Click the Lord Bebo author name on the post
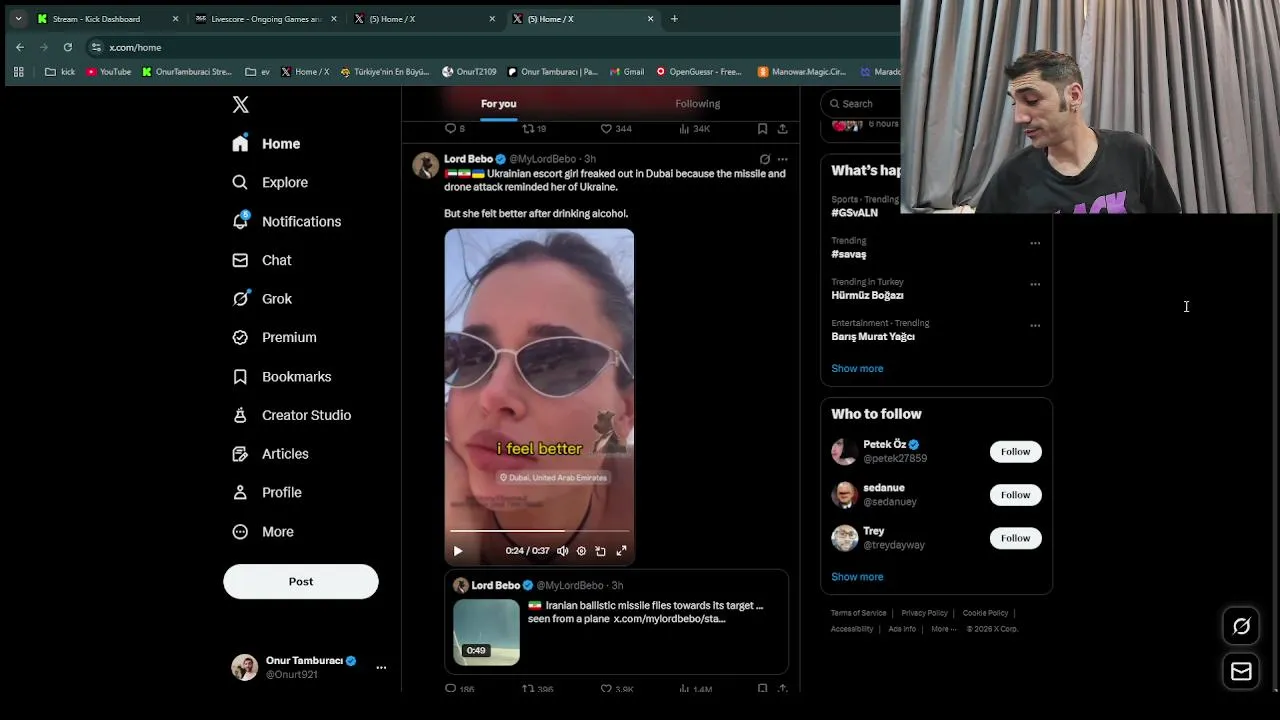This screenshot has width=1280, height=720. [468, 159]
